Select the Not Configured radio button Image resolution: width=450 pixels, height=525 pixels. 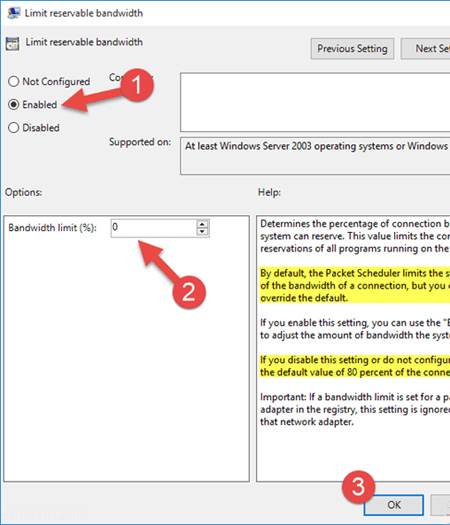(x=13, y=81)
